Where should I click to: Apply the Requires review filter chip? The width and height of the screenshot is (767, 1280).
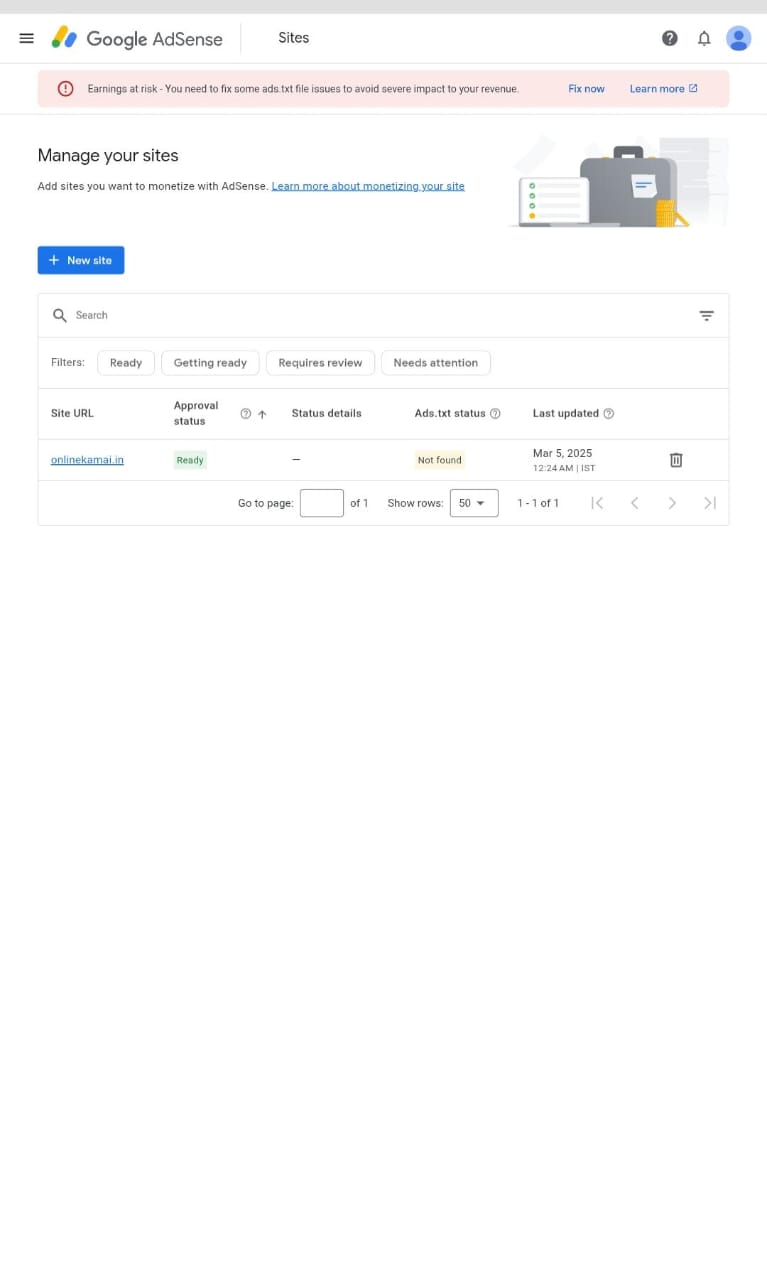click(320, 363)
